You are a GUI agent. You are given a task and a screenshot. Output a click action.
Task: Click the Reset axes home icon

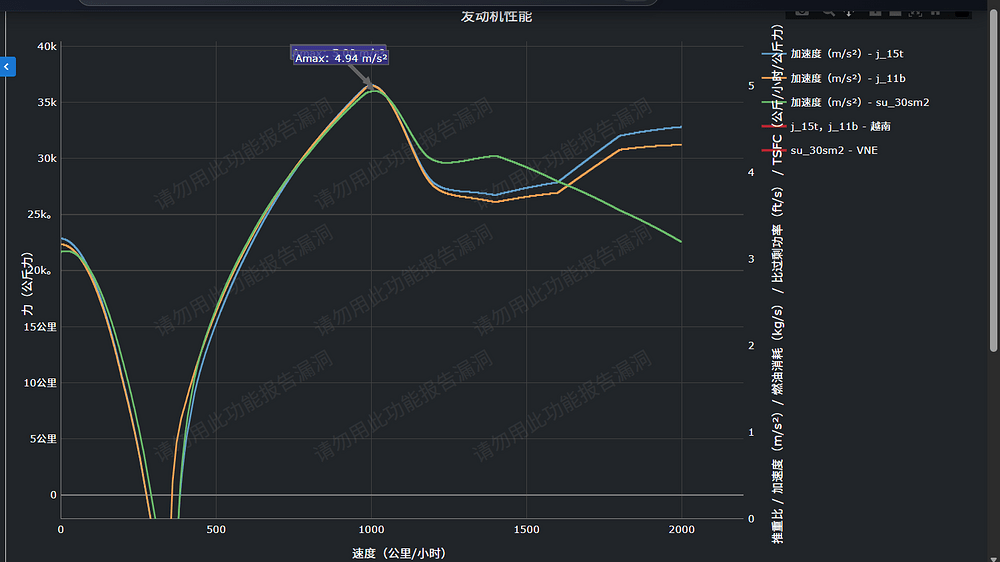coord(935,11)
